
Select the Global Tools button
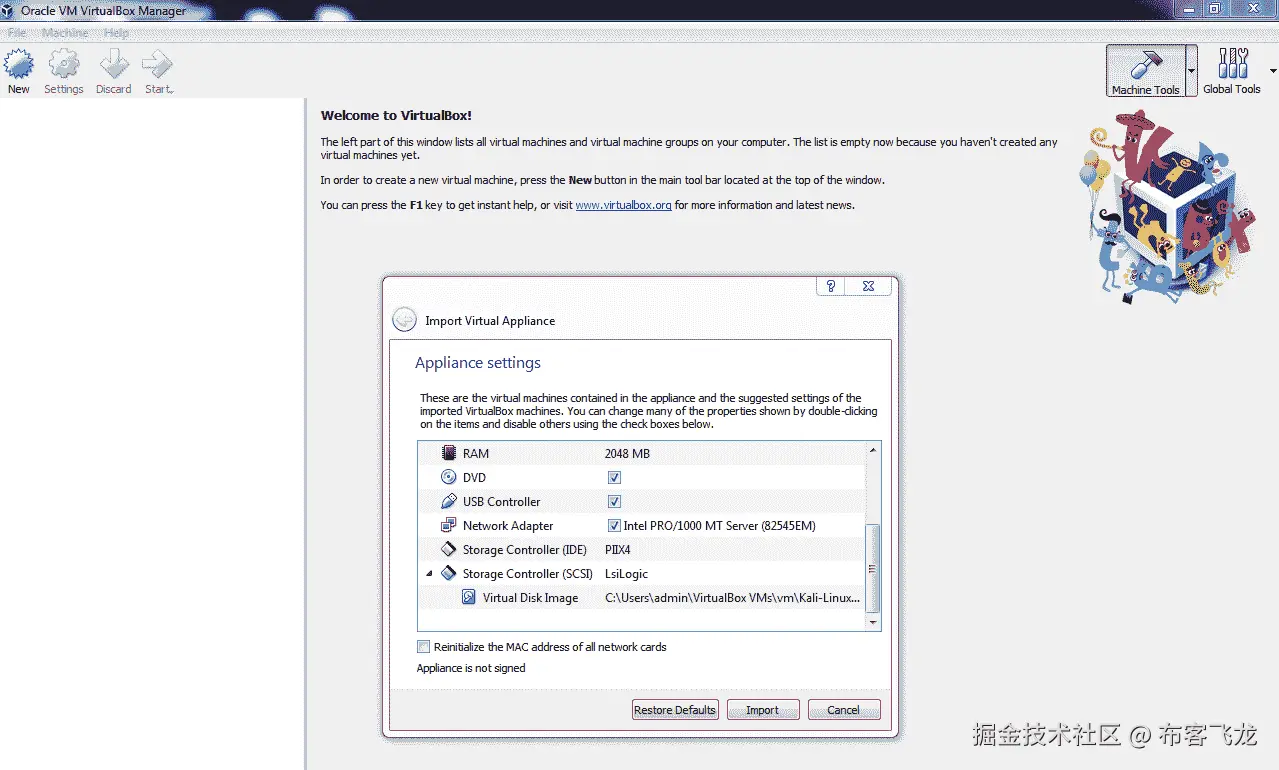pyautogui.click(x=1231, y=71)
